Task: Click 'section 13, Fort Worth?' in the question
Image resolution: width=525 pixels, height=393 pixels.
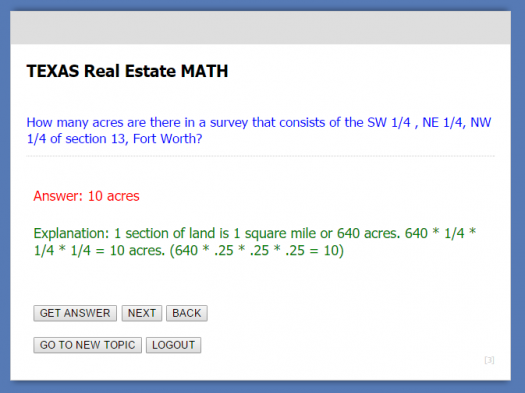Action: (134, 139)
